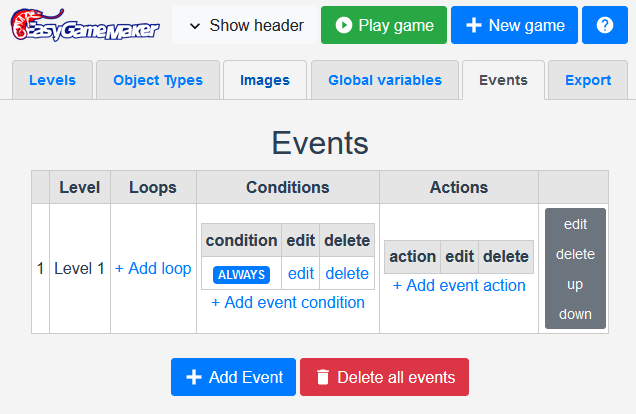The height and width of the screenshot is (414, 636).
Task: Expand the Show header dropdown
Action: tap(246, 25)
